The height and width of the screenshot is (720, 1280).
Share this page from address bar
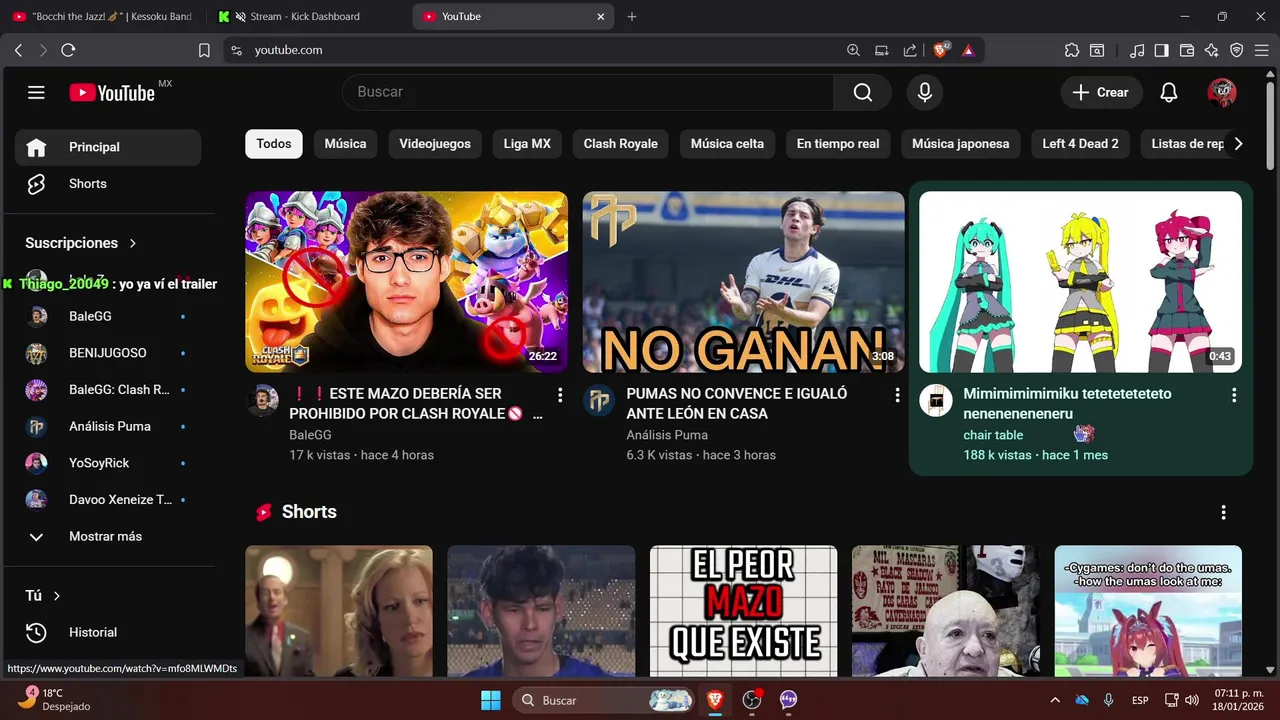point(910,50)
